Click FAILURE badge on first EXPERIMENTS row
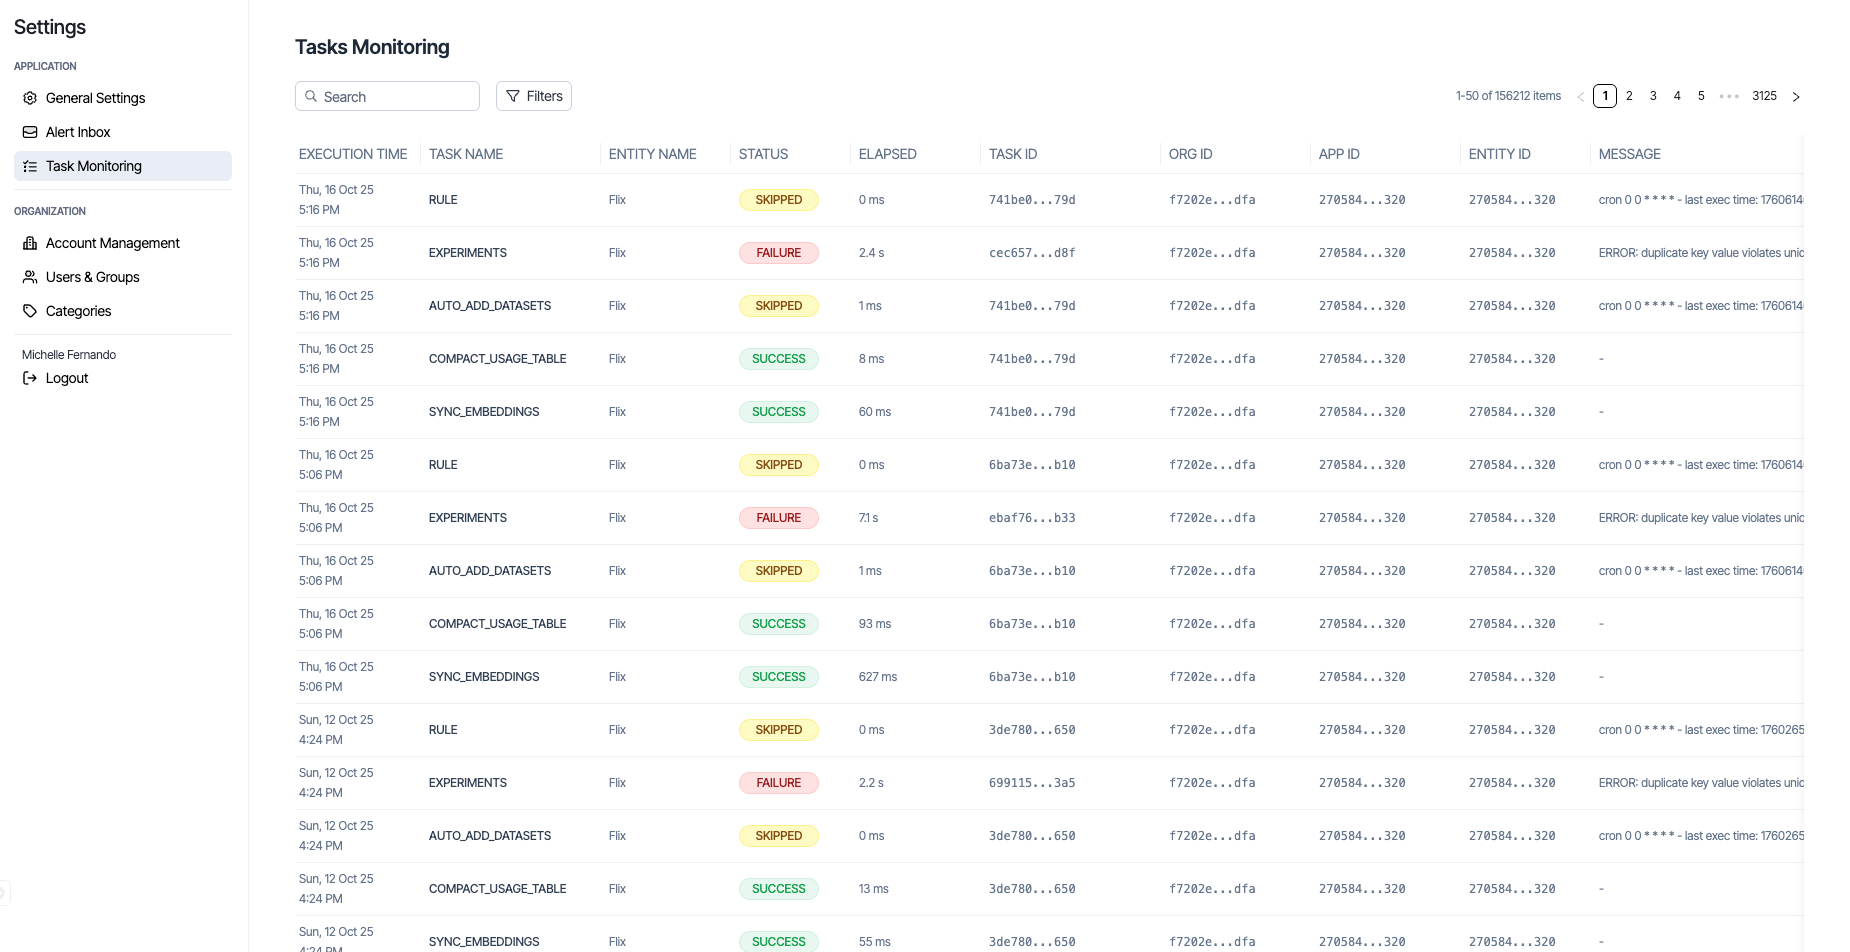 point(778,253)
